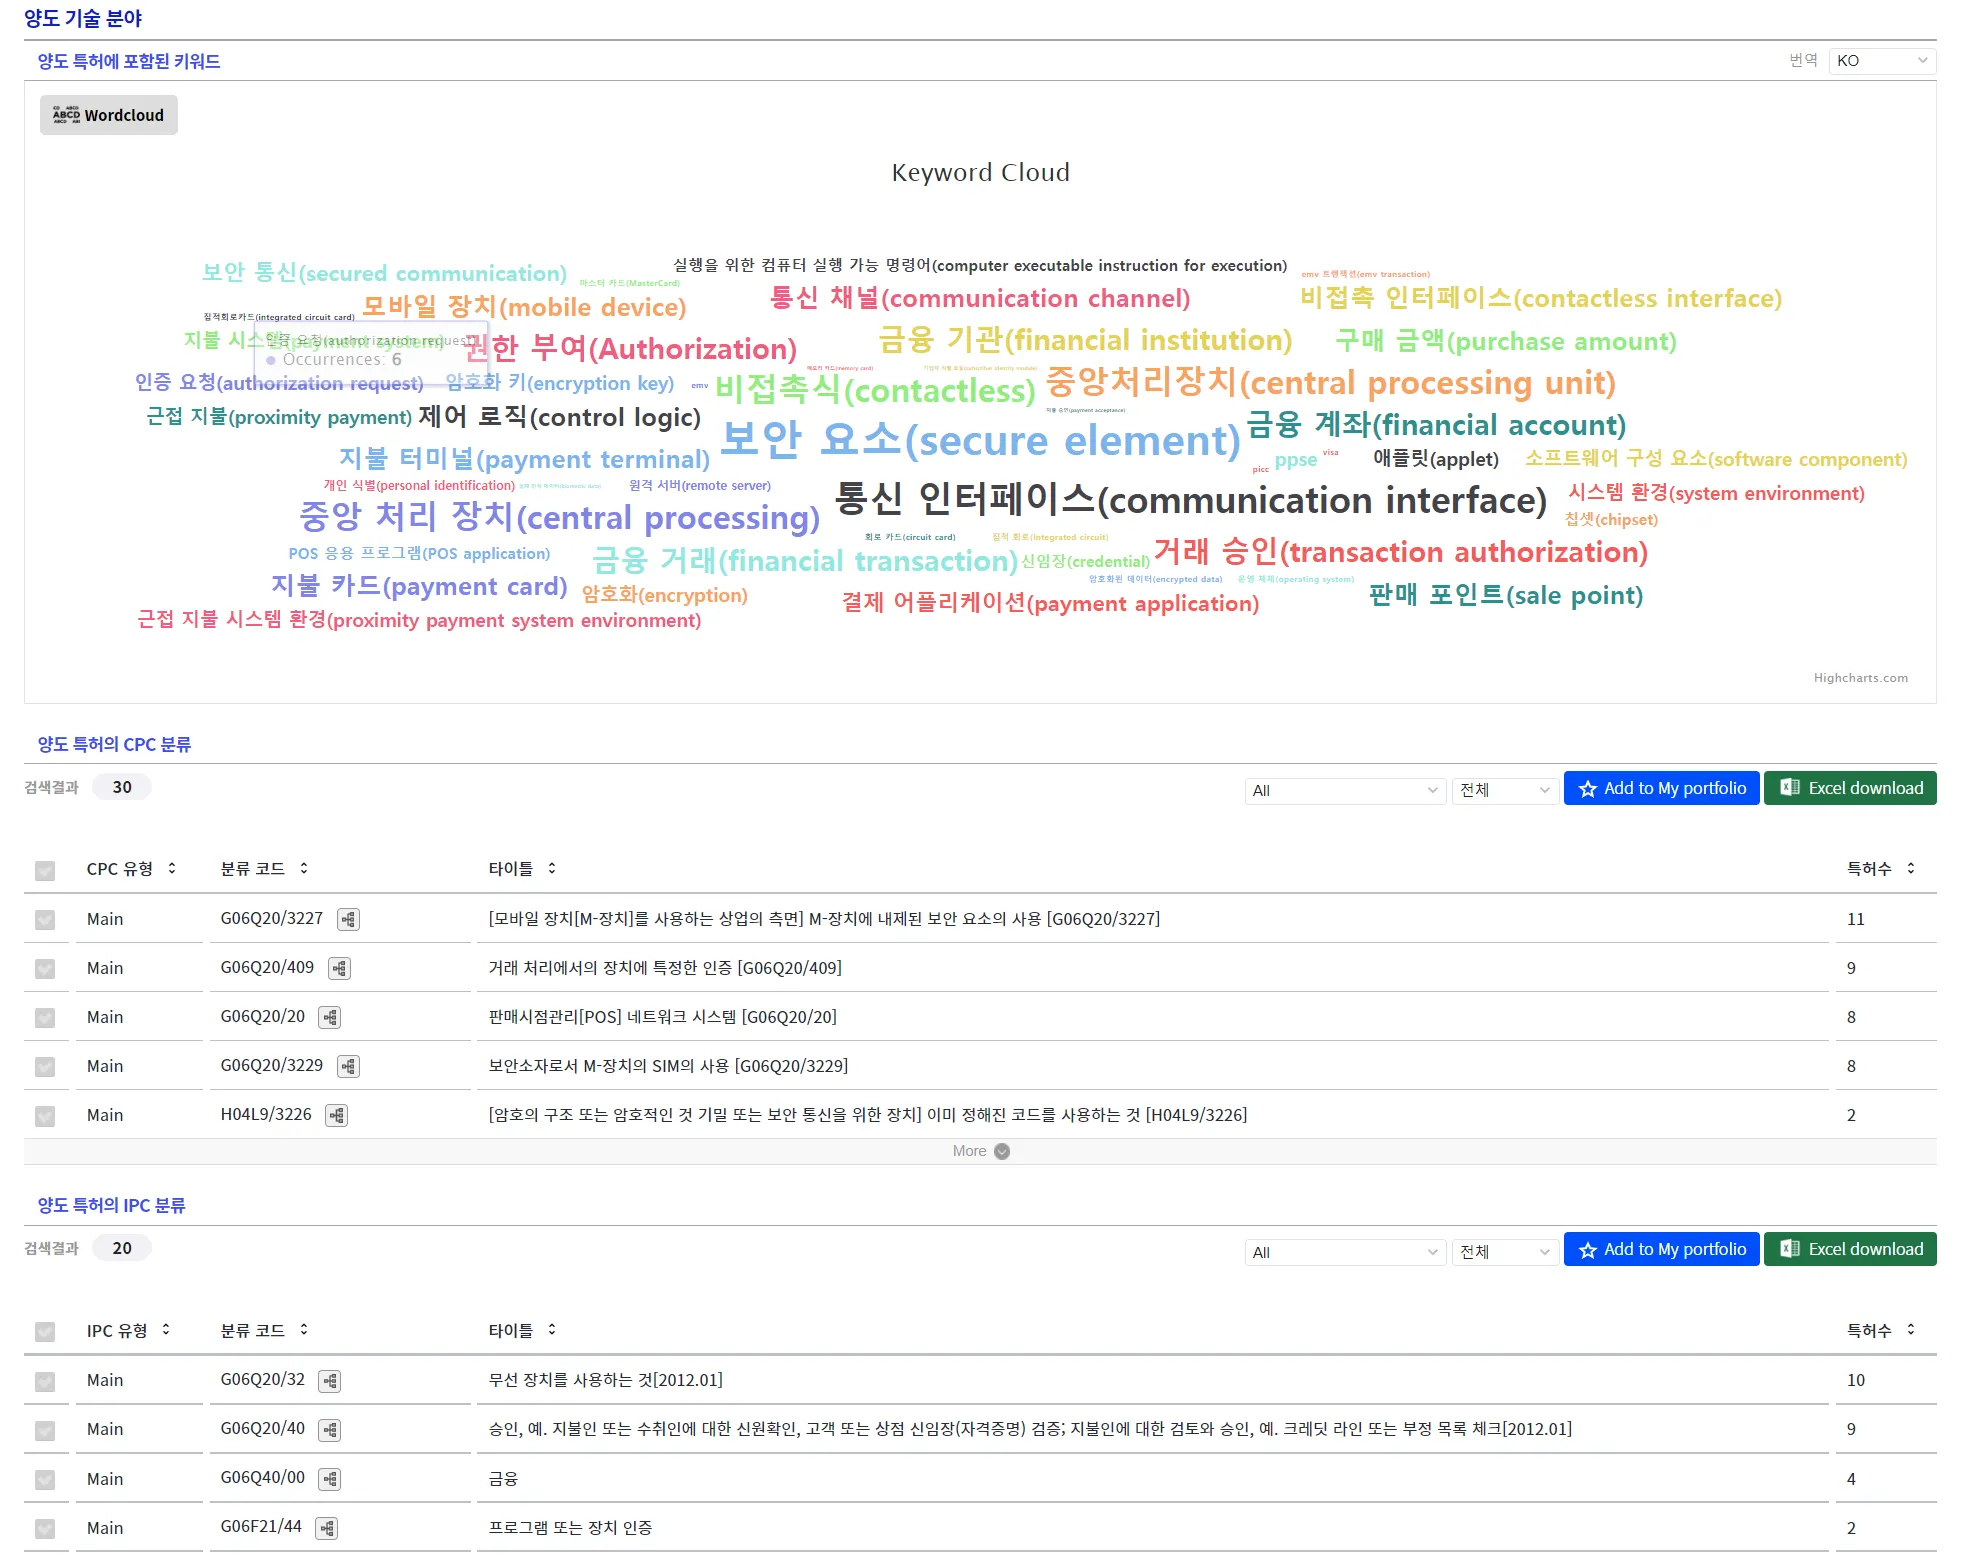This screenshot has height=1560, width=1969.
Task: Click sort arrows next to IPC 유형
Action: click(x=166, y=1330)
